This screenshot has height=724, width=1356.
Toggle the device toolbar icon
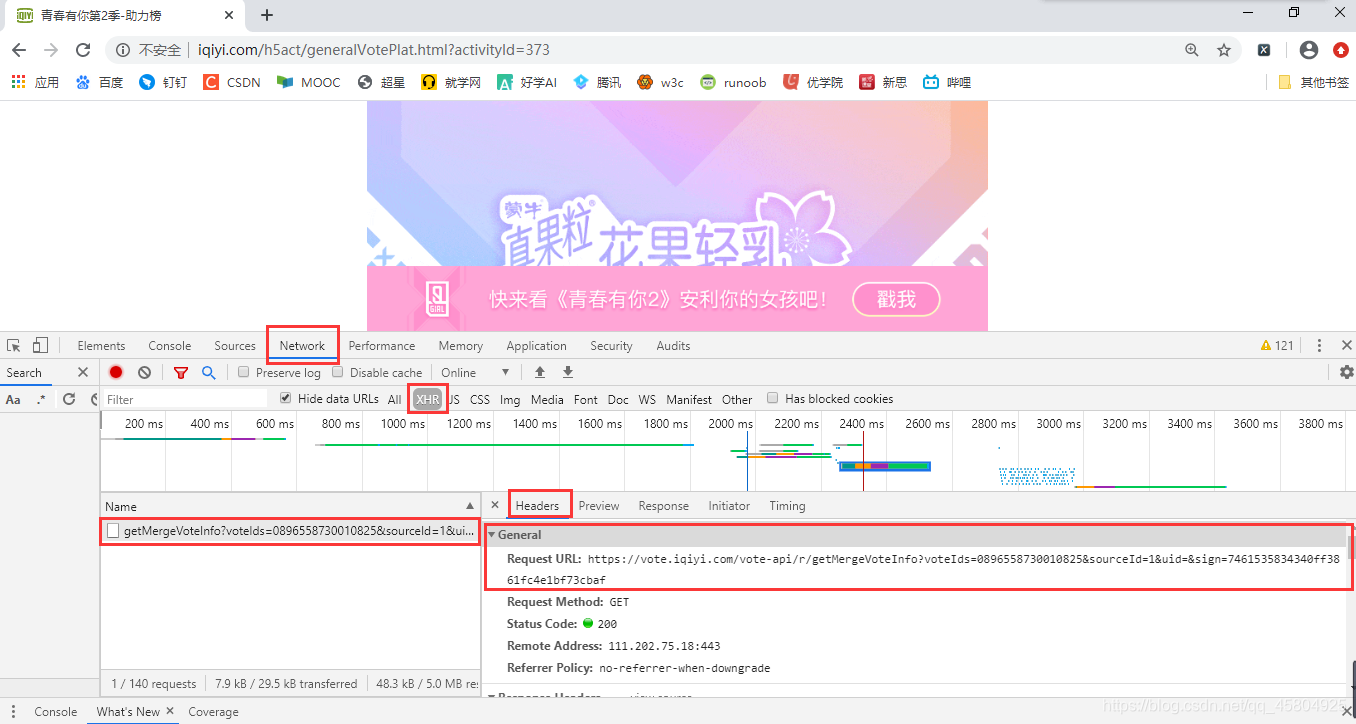(x=40, y=345)
